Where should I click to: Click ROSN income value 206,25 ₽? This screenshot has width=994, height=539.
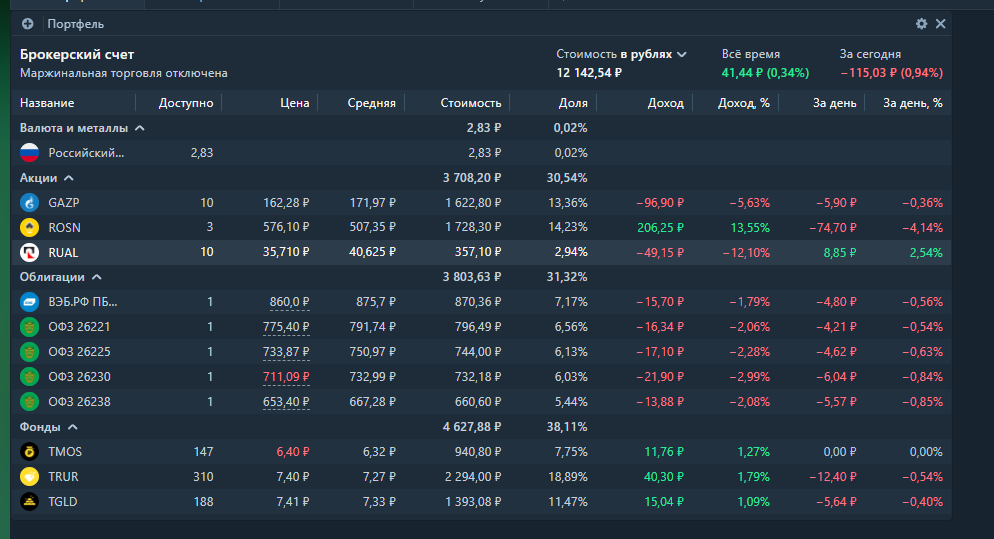click(x=661, y=228)
